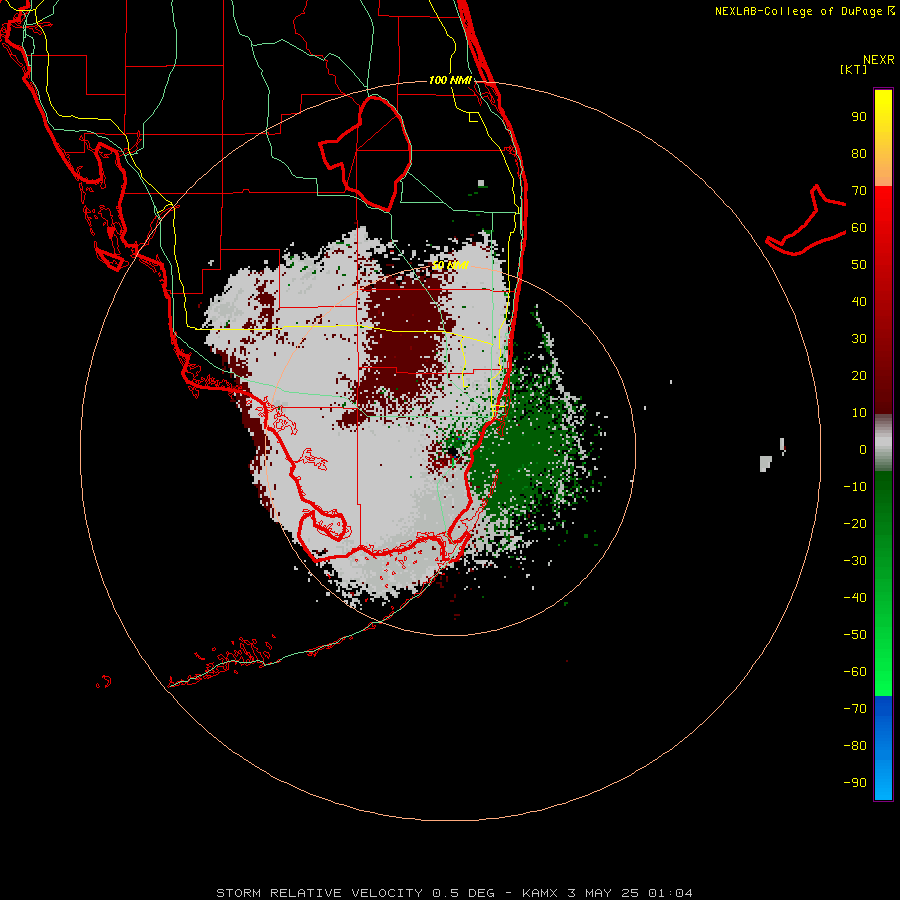Click the Lake Okeechobee outline on the map
Viewport: 900px width, 900px height.
[366, 153]
